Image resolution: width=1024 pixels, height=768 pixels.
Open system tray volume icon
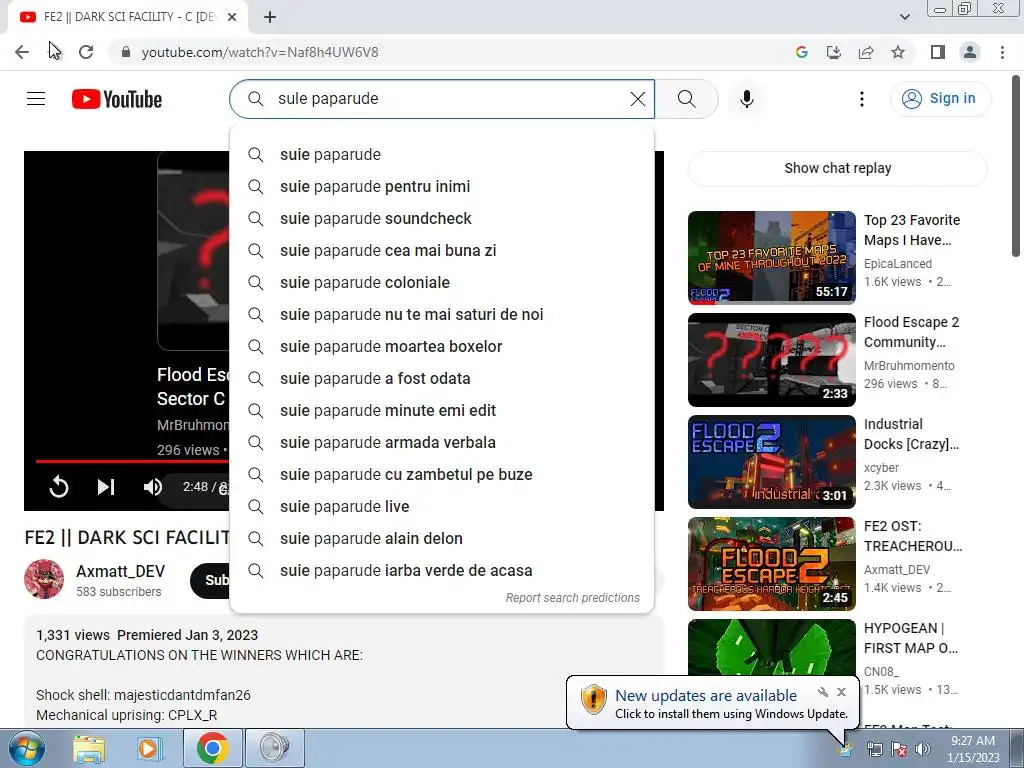coord(923,750)
